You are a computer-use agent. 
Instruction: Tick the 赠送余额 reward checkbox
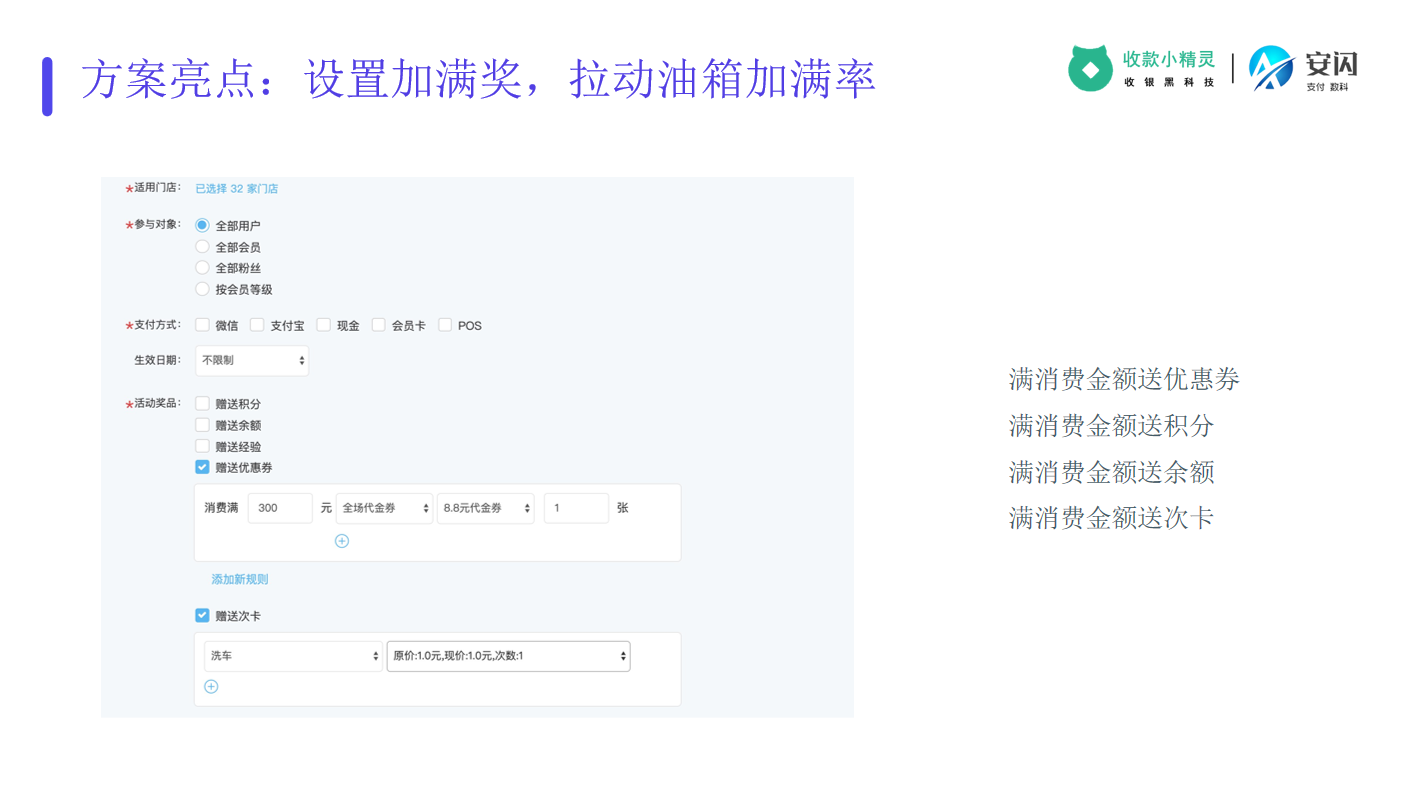[202, 425]
